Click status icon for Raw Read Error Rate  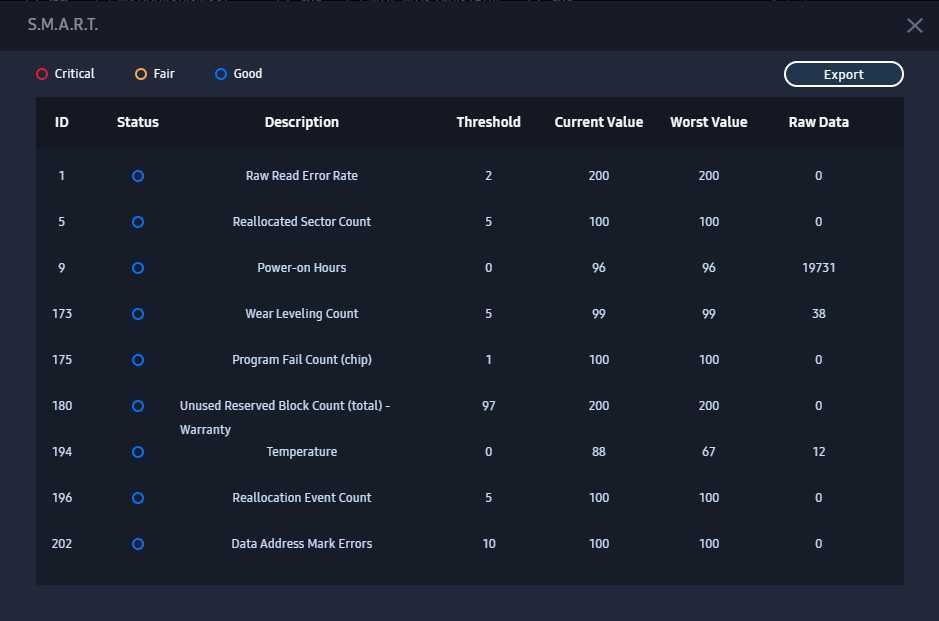(138, 176)
